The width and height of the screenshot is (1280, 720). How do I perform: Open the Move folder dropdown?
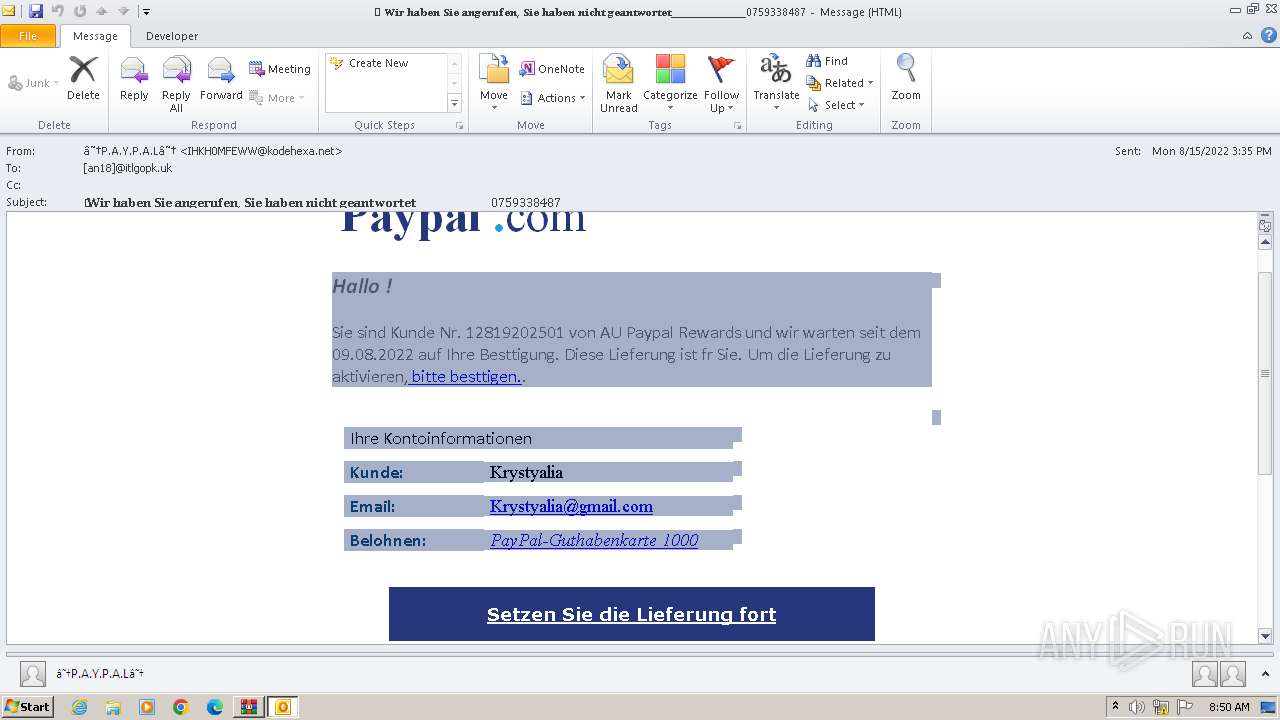point(494,83)
